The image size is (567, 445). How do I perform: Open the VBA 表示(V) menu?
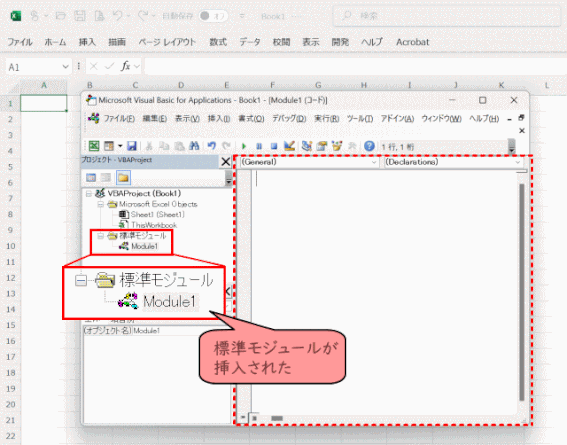coord(187,119)
